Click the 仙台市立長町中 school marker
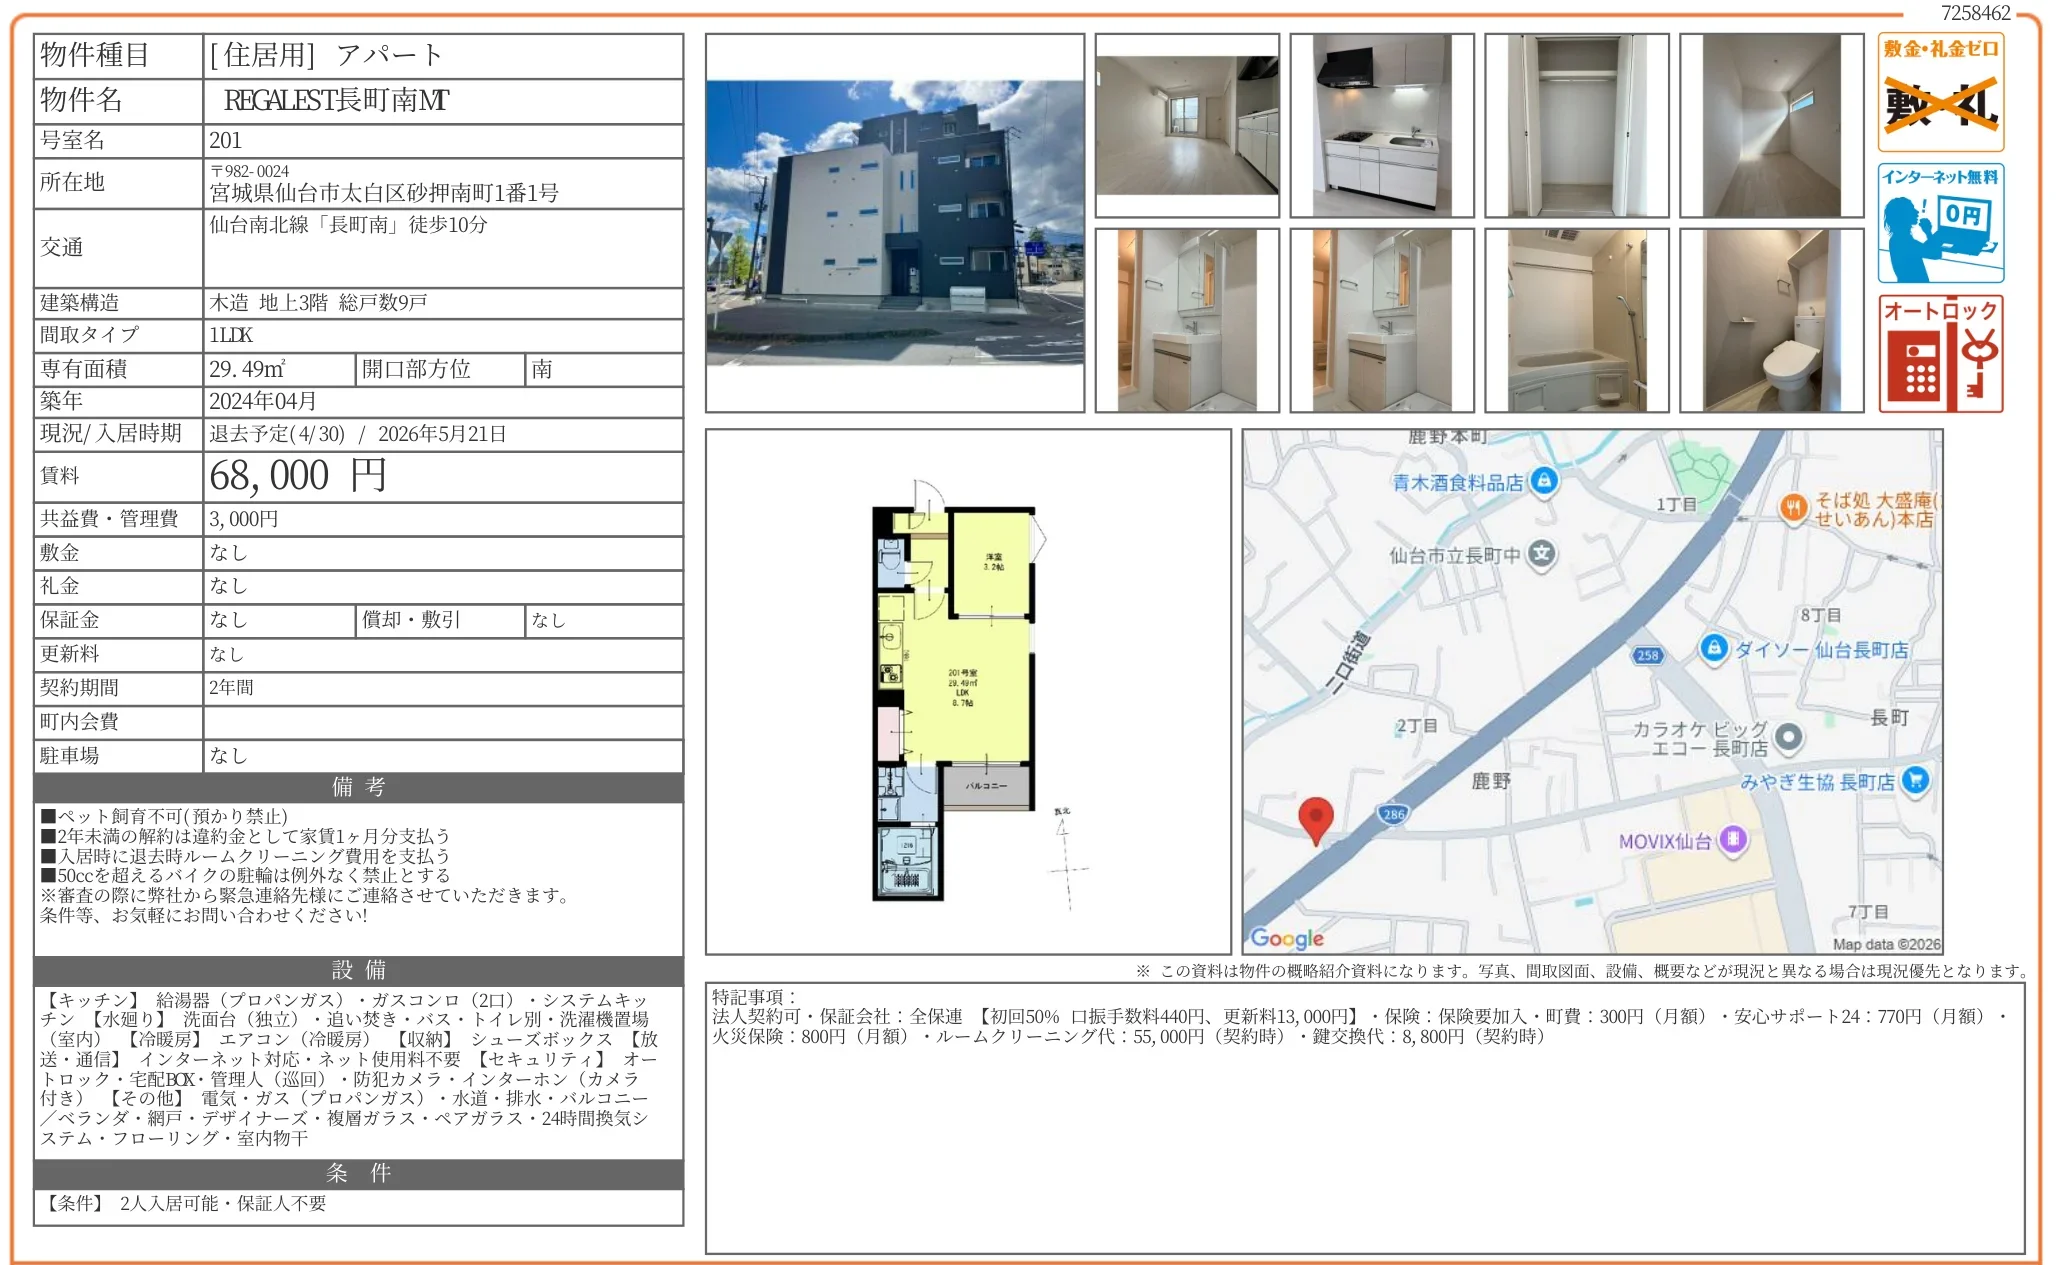The image size is (2056, 1265). tap(1543, 554)
